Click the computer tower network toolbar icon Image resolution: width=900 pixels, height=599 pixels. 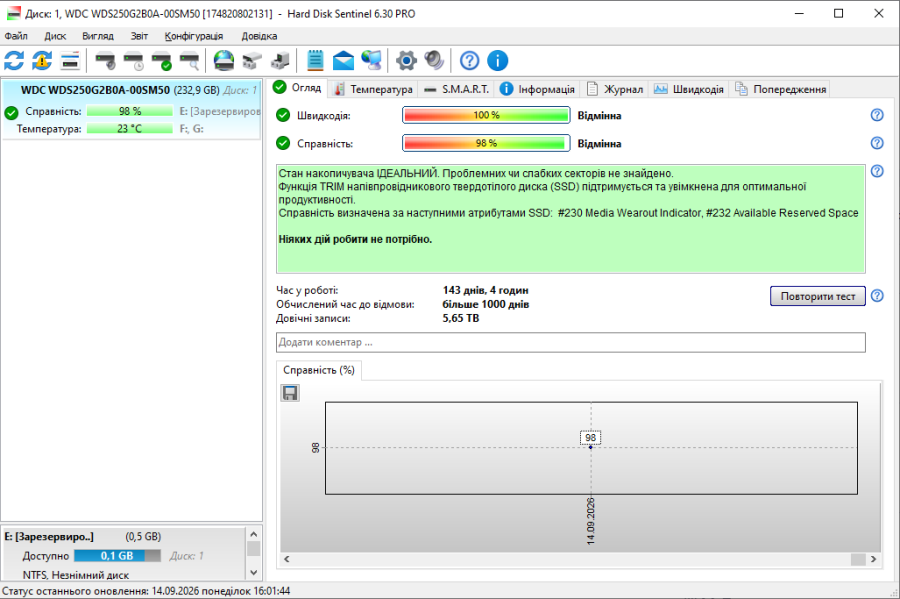[x=280, y=60]
